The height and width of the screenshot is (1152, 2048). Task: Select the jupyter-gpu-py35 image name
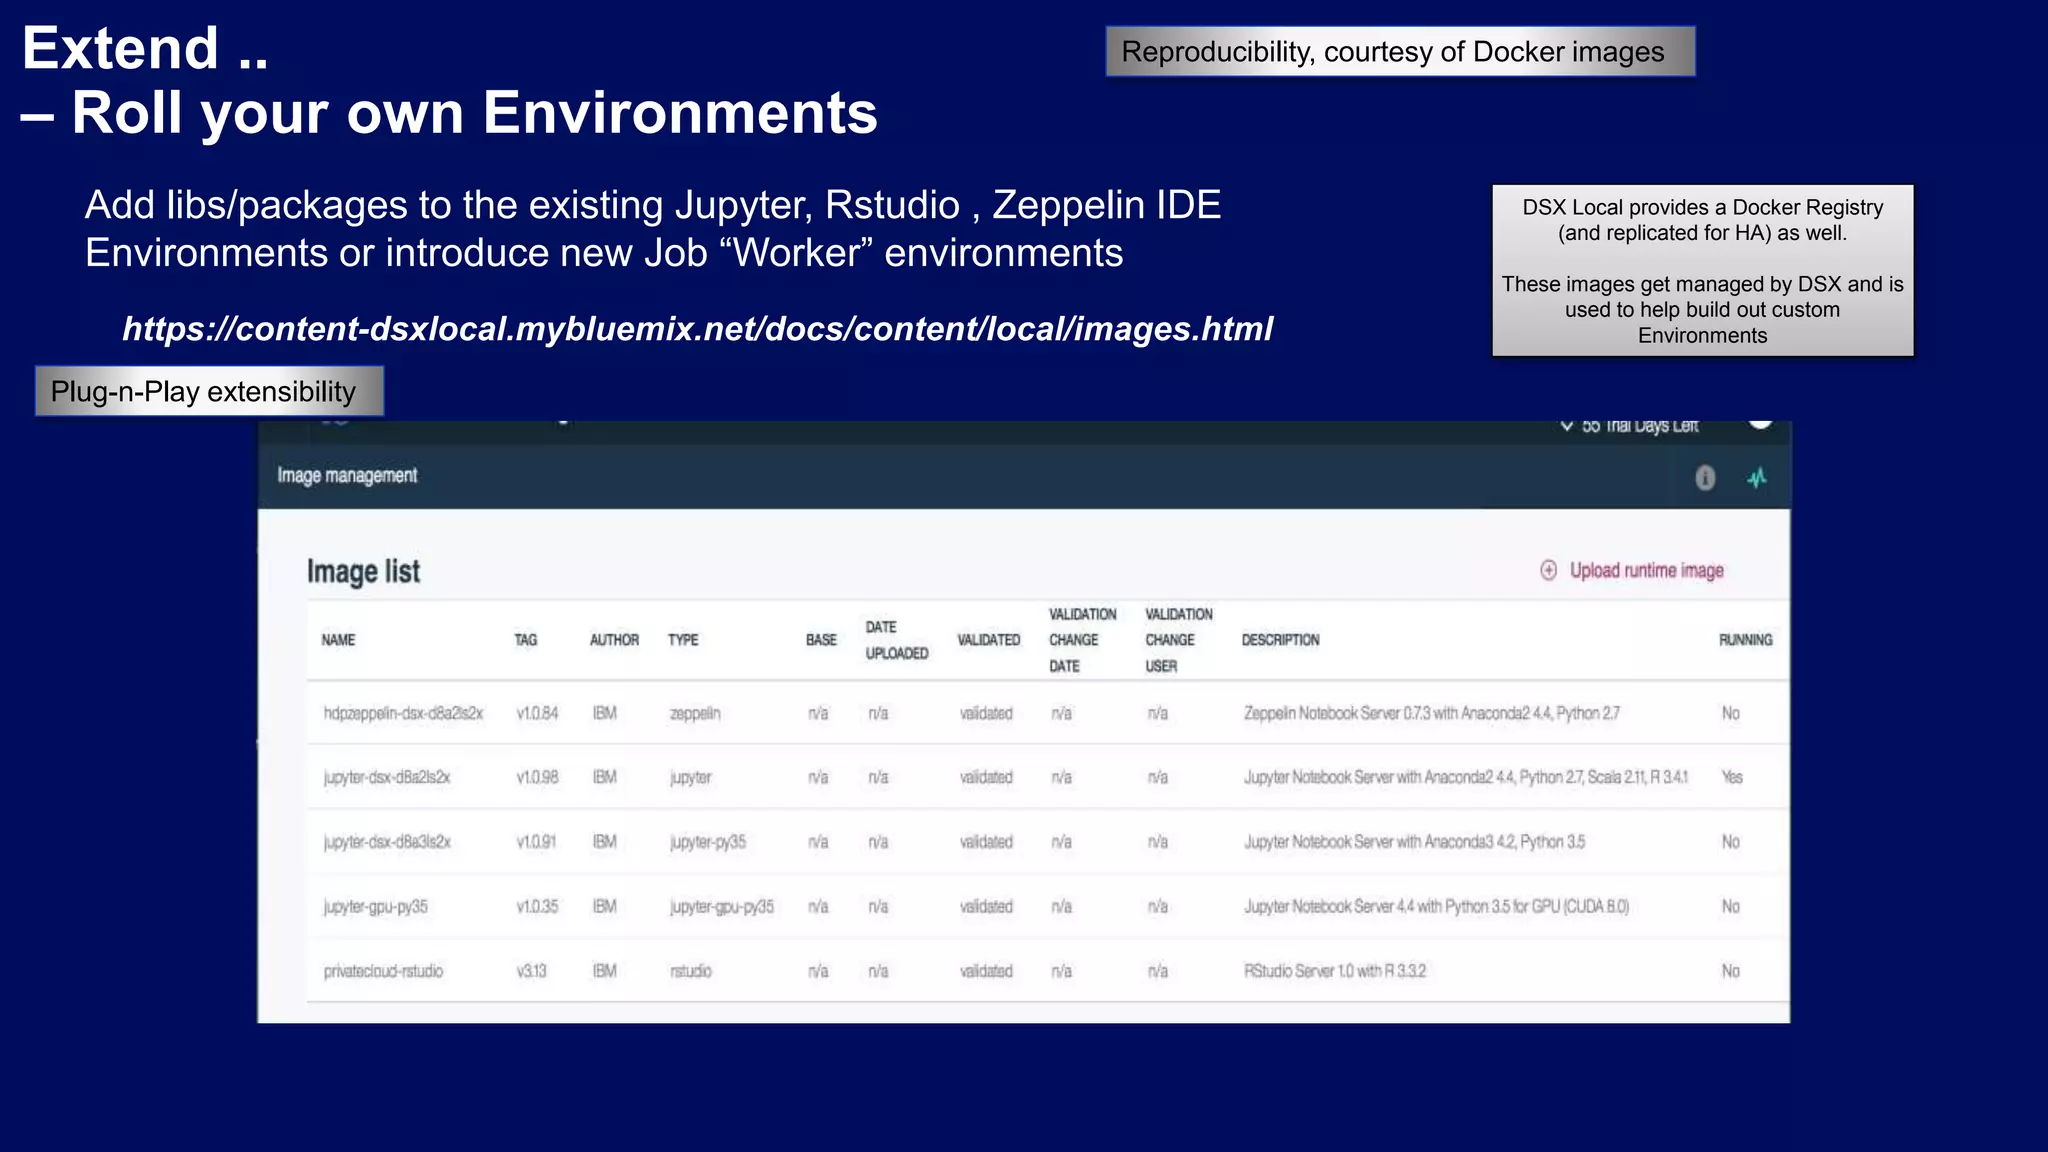[375, 907]
